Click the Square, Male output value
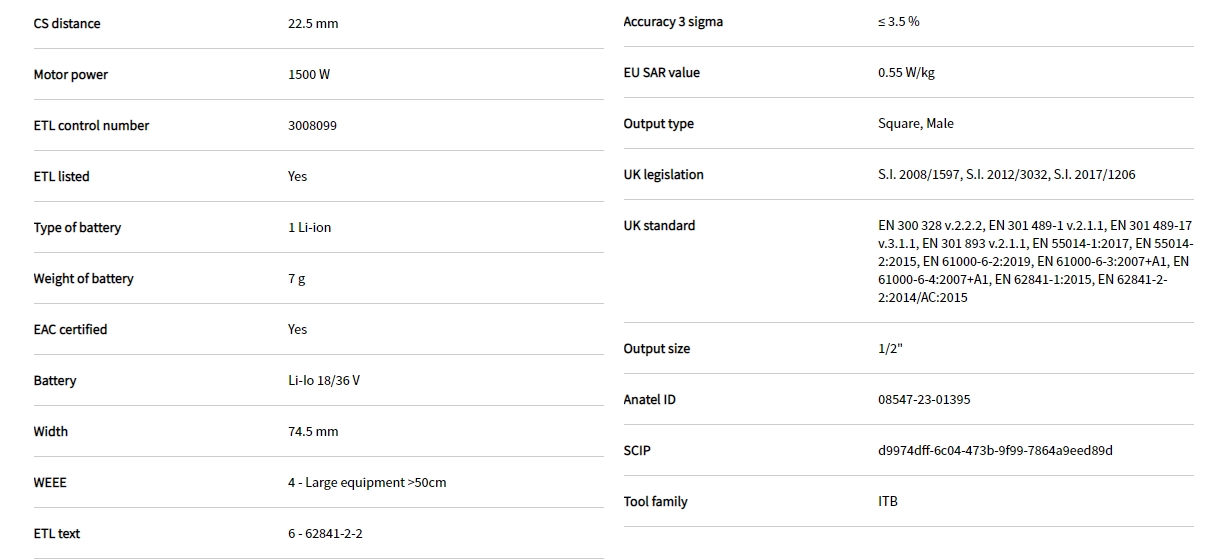The height and width of the screenshot is (560, 1224). point(915,124)
